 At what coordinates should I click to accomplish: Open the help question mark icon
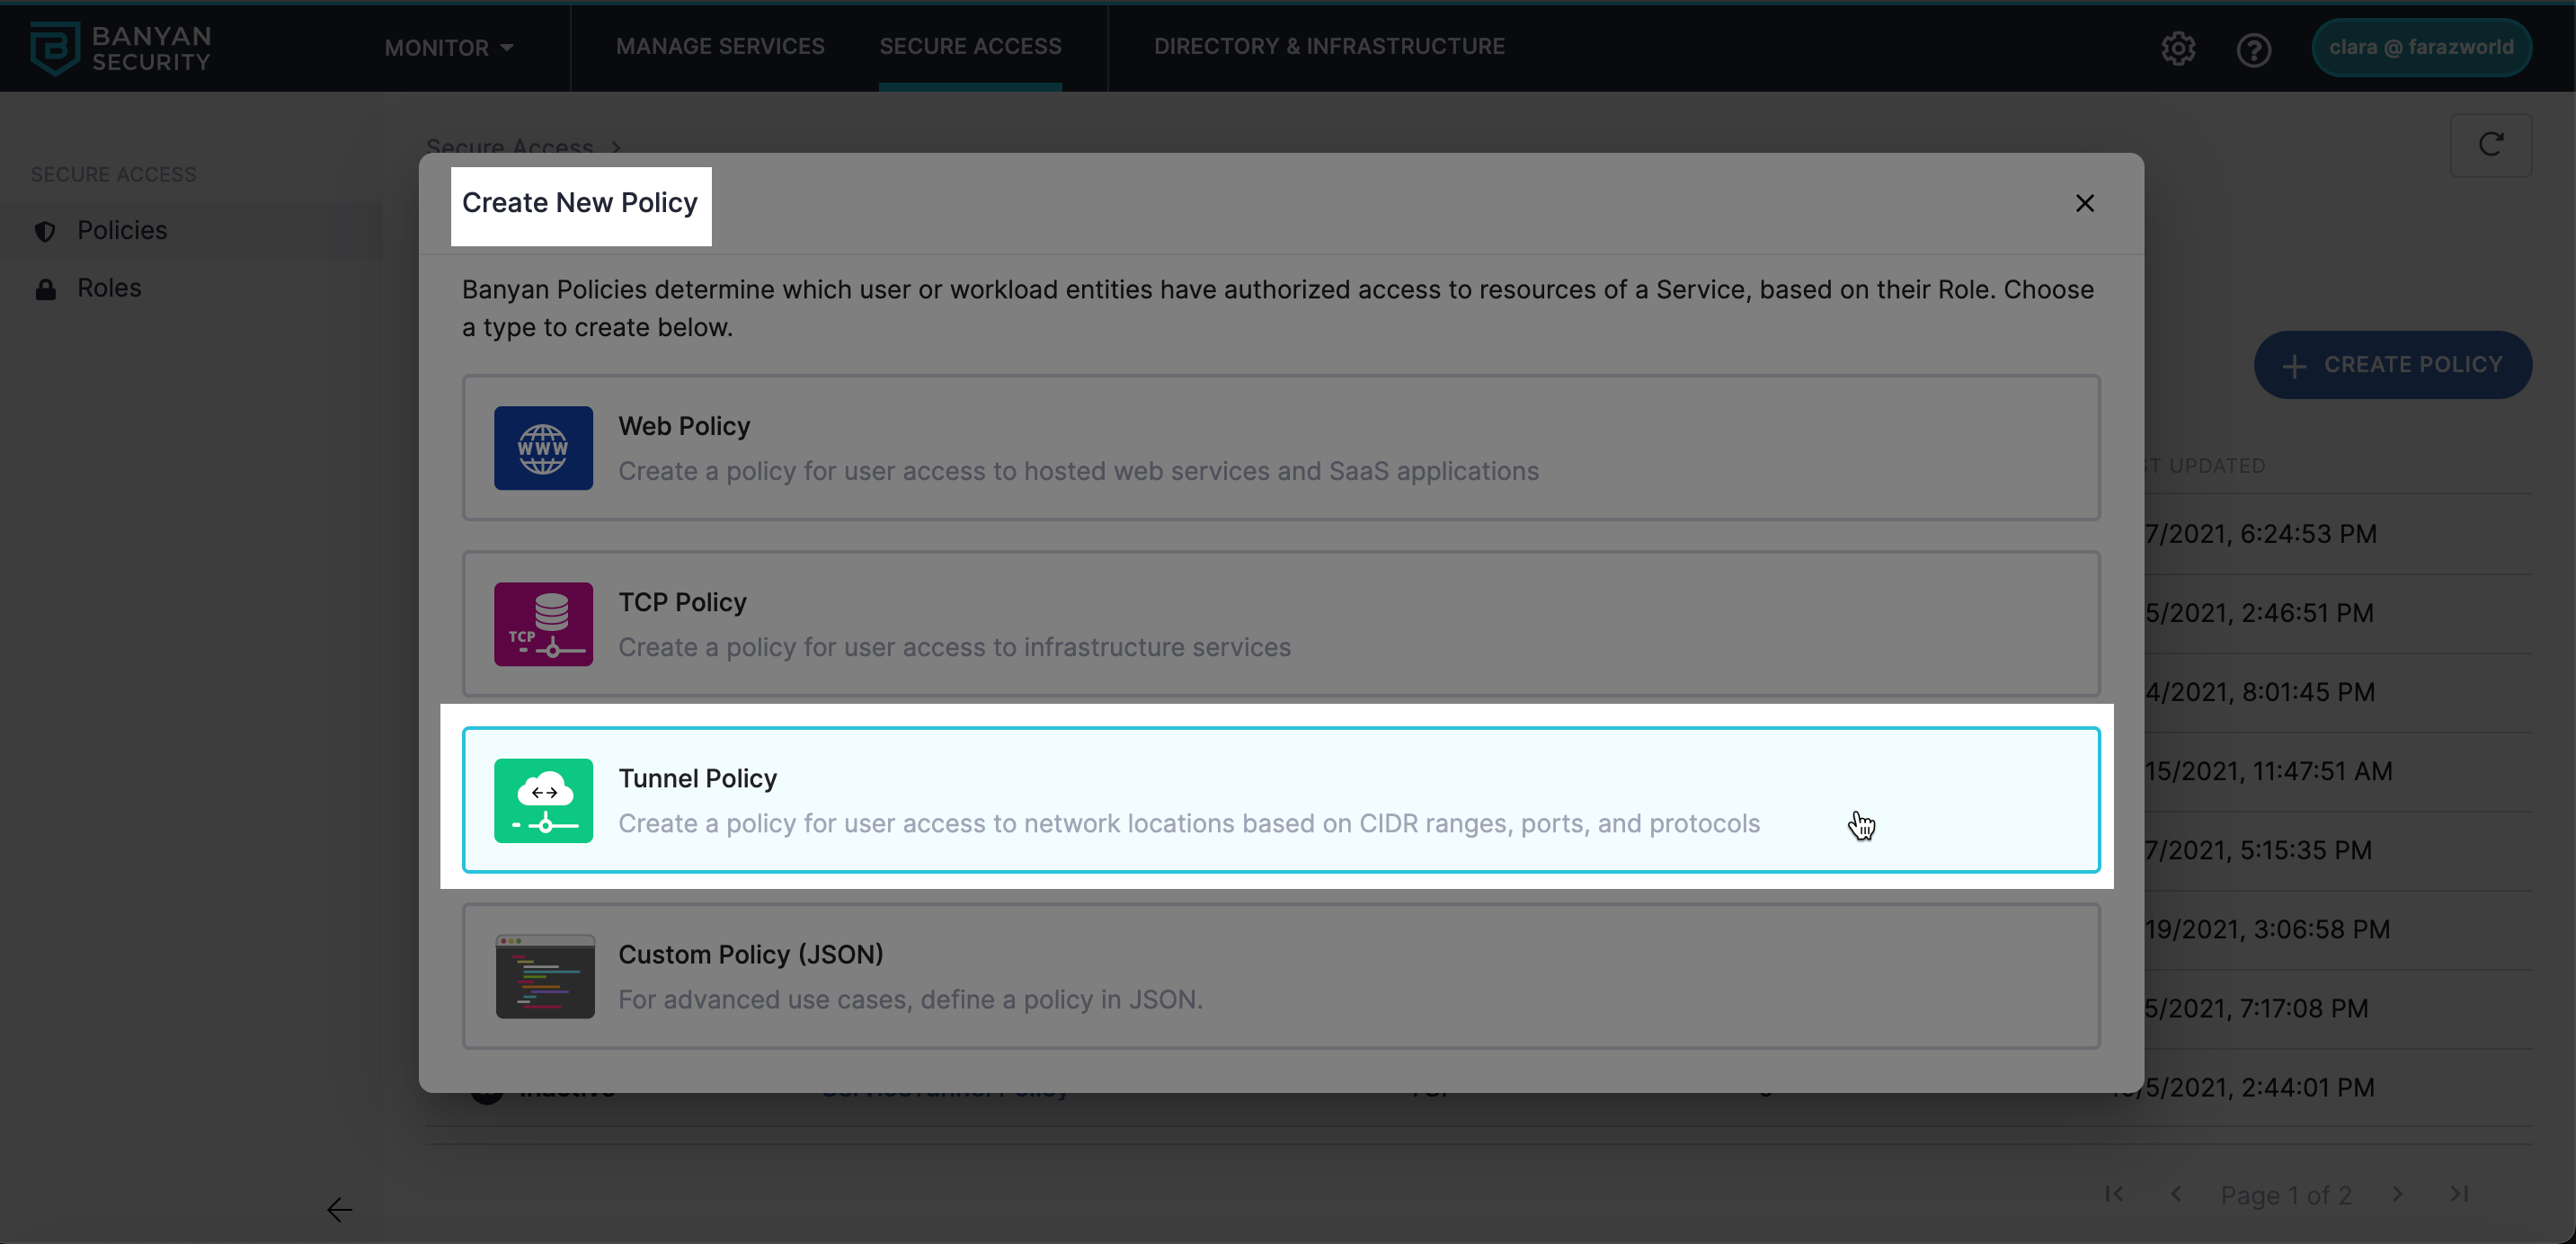click(x=2253, y=48)
